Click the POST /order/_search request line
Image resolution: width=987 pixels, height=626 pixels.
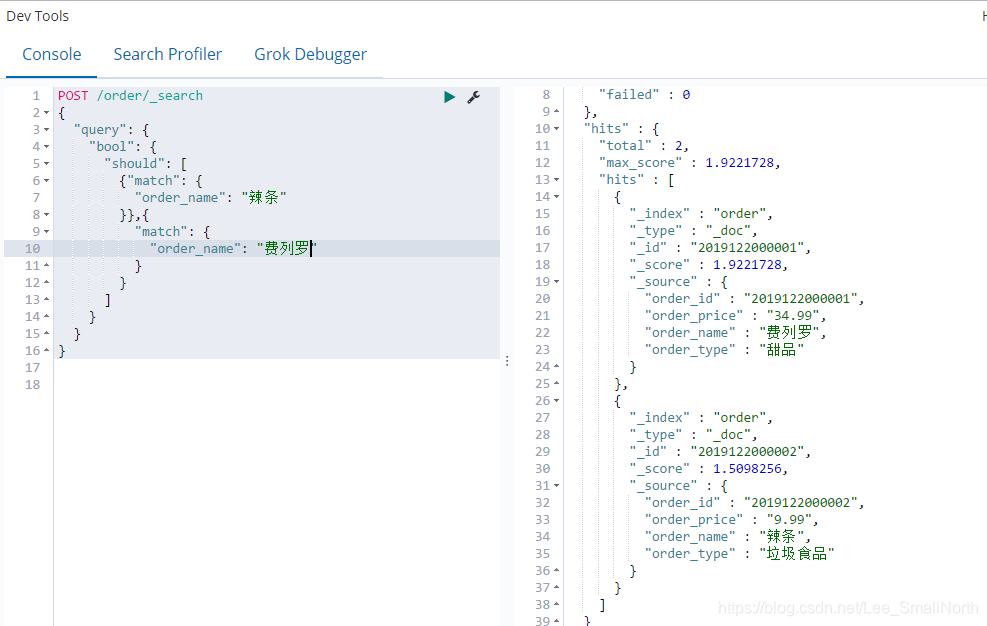[130, 96]
